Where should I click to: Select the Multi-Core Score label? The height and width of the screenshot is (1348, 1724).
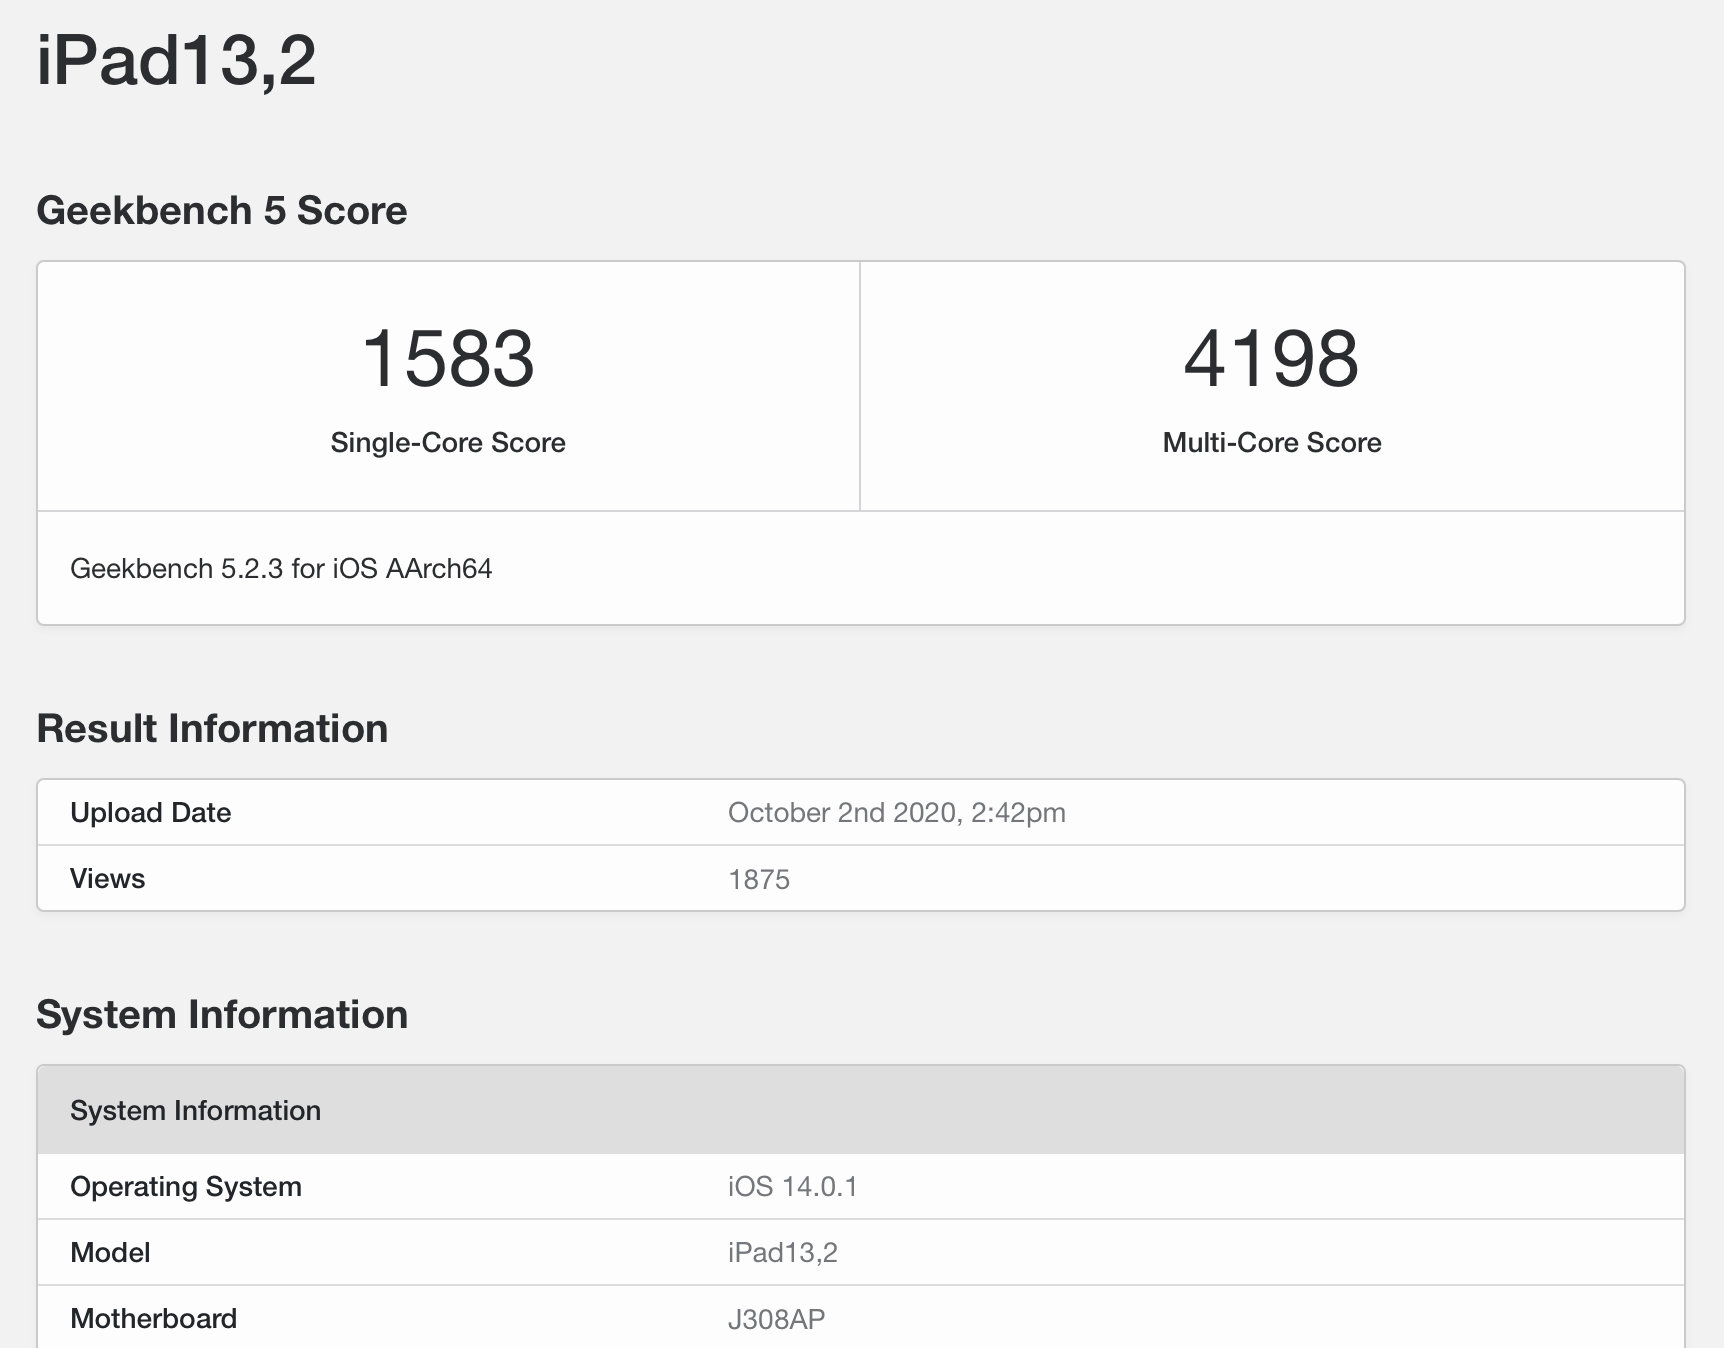coord(1270,442)
